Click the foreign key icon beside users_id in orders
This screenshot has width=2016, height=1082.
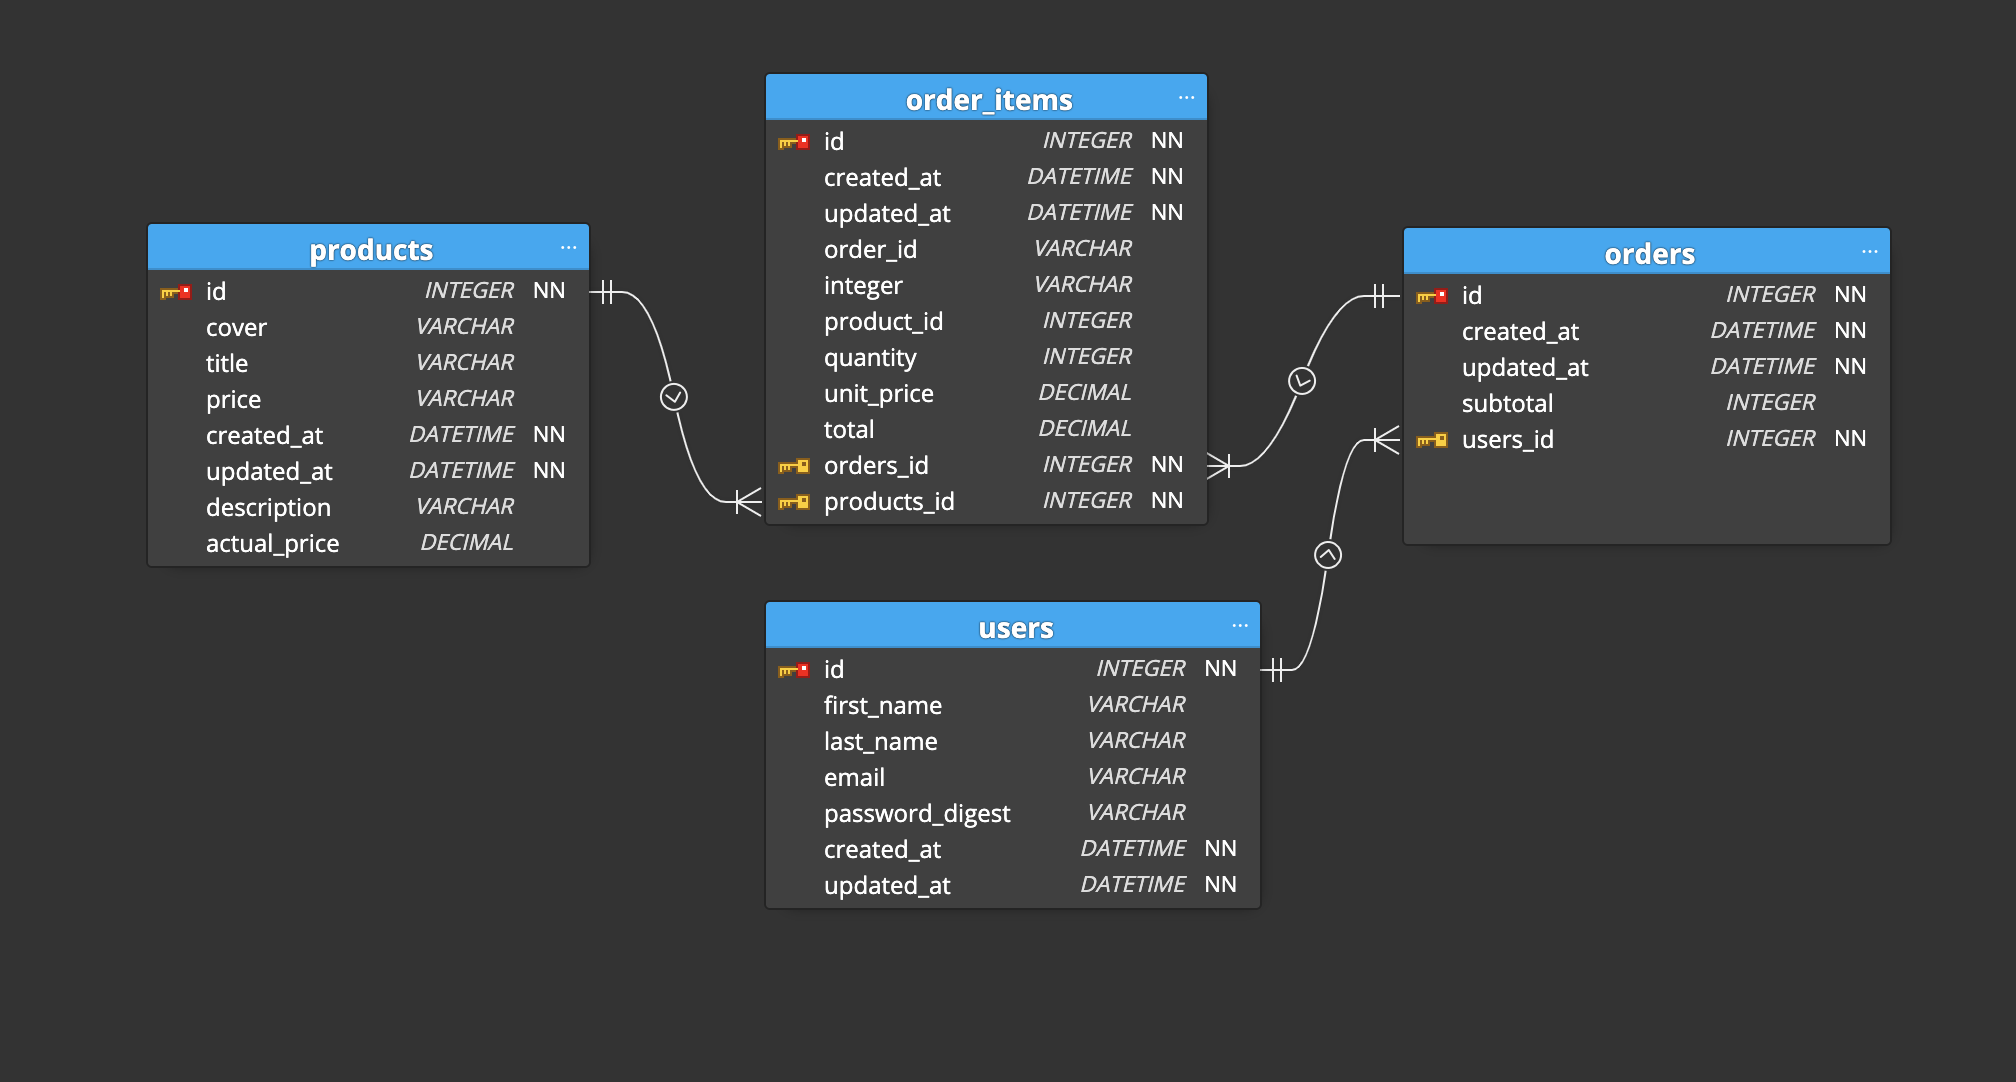1430,439
